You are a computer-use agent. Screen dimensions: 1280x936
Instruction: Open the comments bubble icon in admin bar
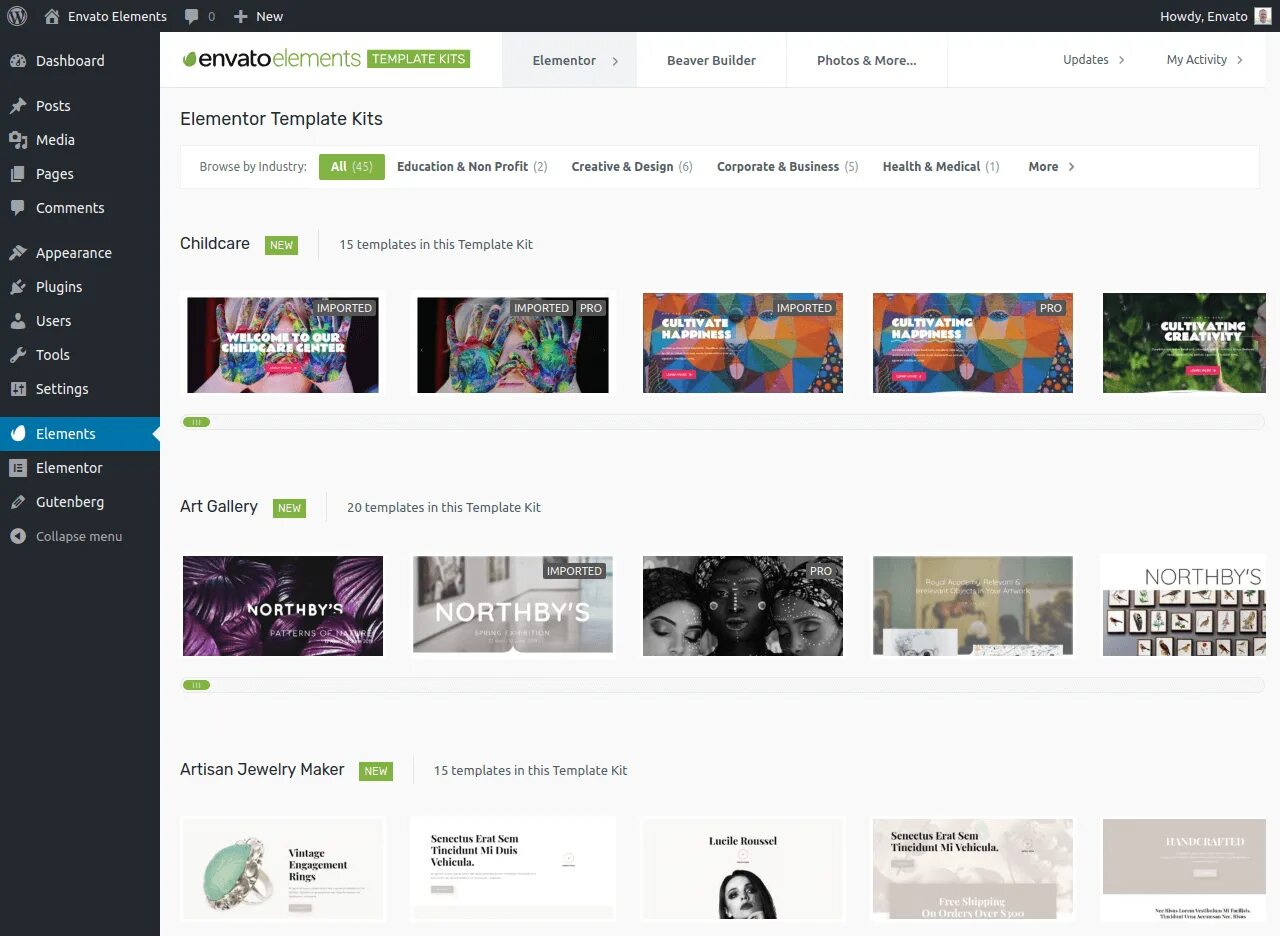[191, 16]
